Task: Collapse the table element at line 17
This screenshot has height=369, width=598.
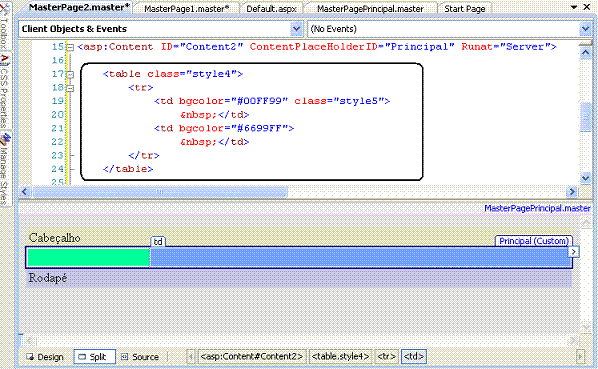Action: coord(70,75)
